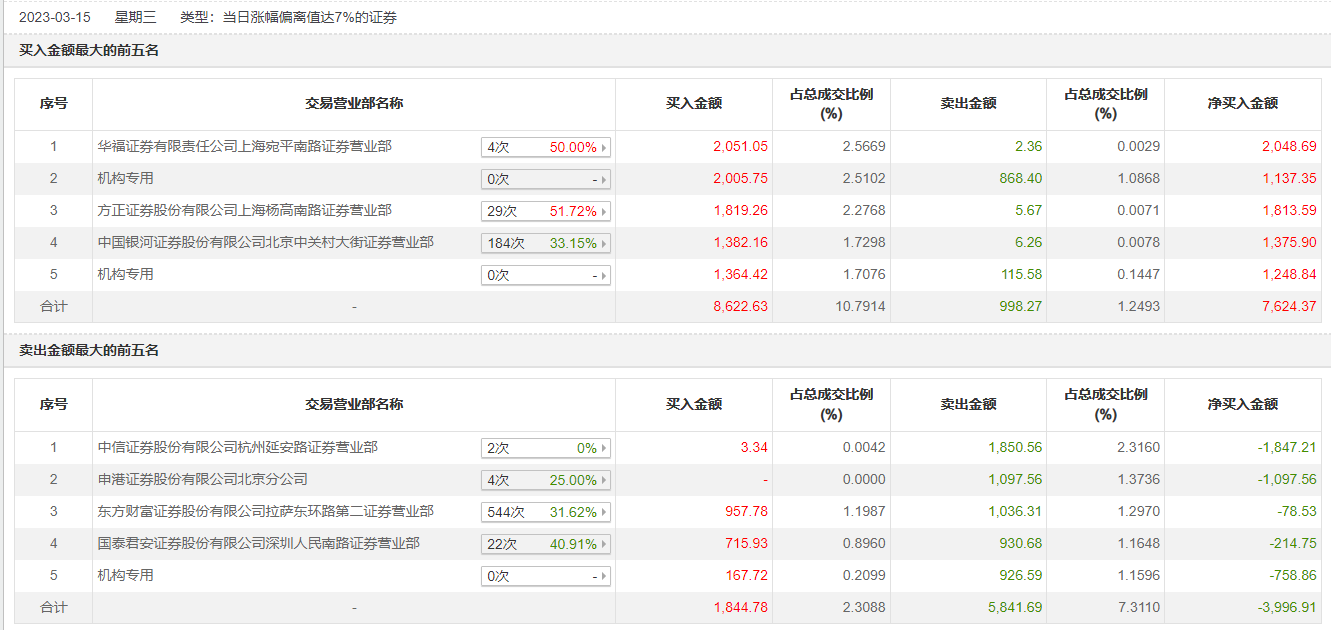1331x630 pixels.
Task: Expand the "4次 50.00%" dropdown for 华福证券
Action: (546, 147)
